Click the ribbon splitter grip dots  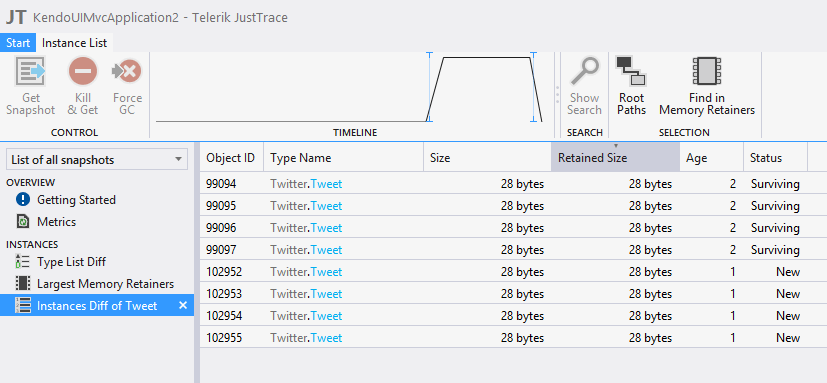[x=557, y=94]
